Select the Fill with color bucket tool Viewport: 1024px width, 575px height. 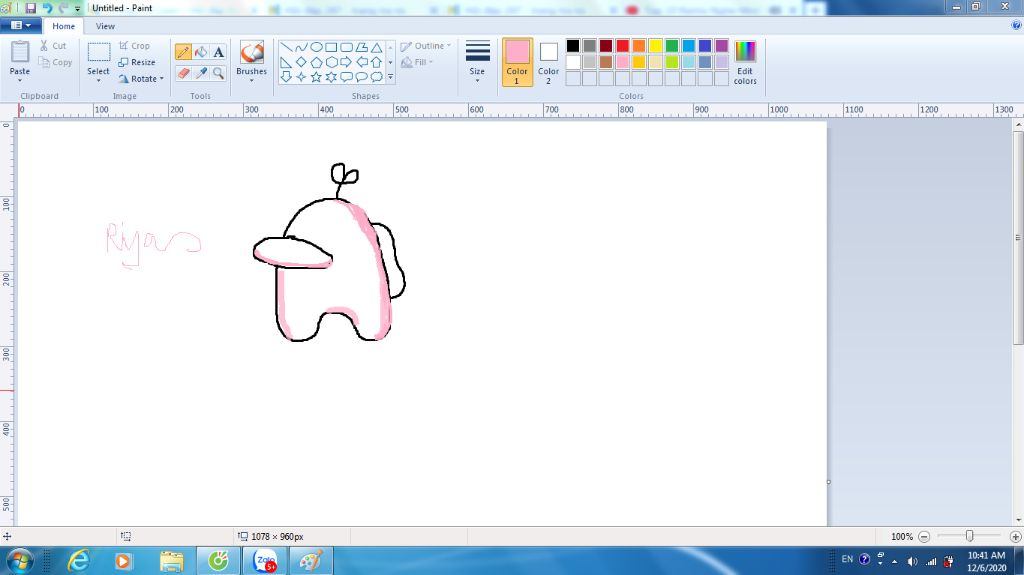[201, 52]
